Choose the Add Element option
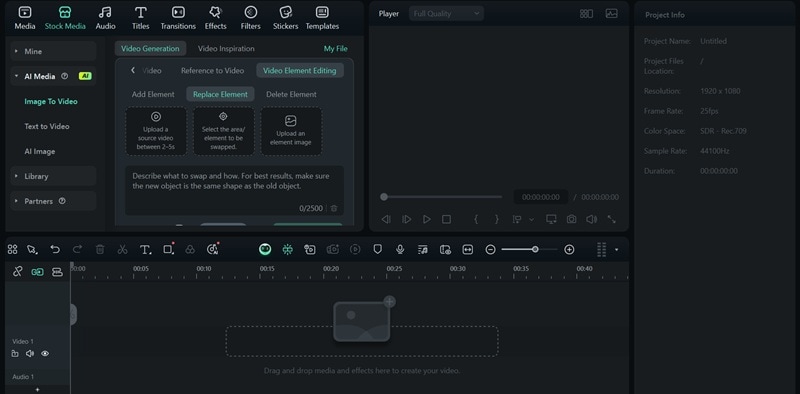 click(x=153, y=94)
